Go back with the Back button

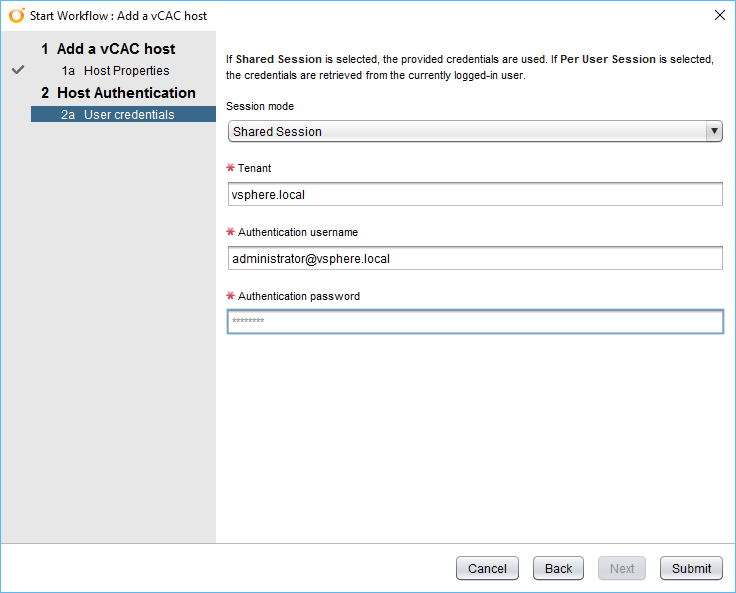tap(558, 568)
